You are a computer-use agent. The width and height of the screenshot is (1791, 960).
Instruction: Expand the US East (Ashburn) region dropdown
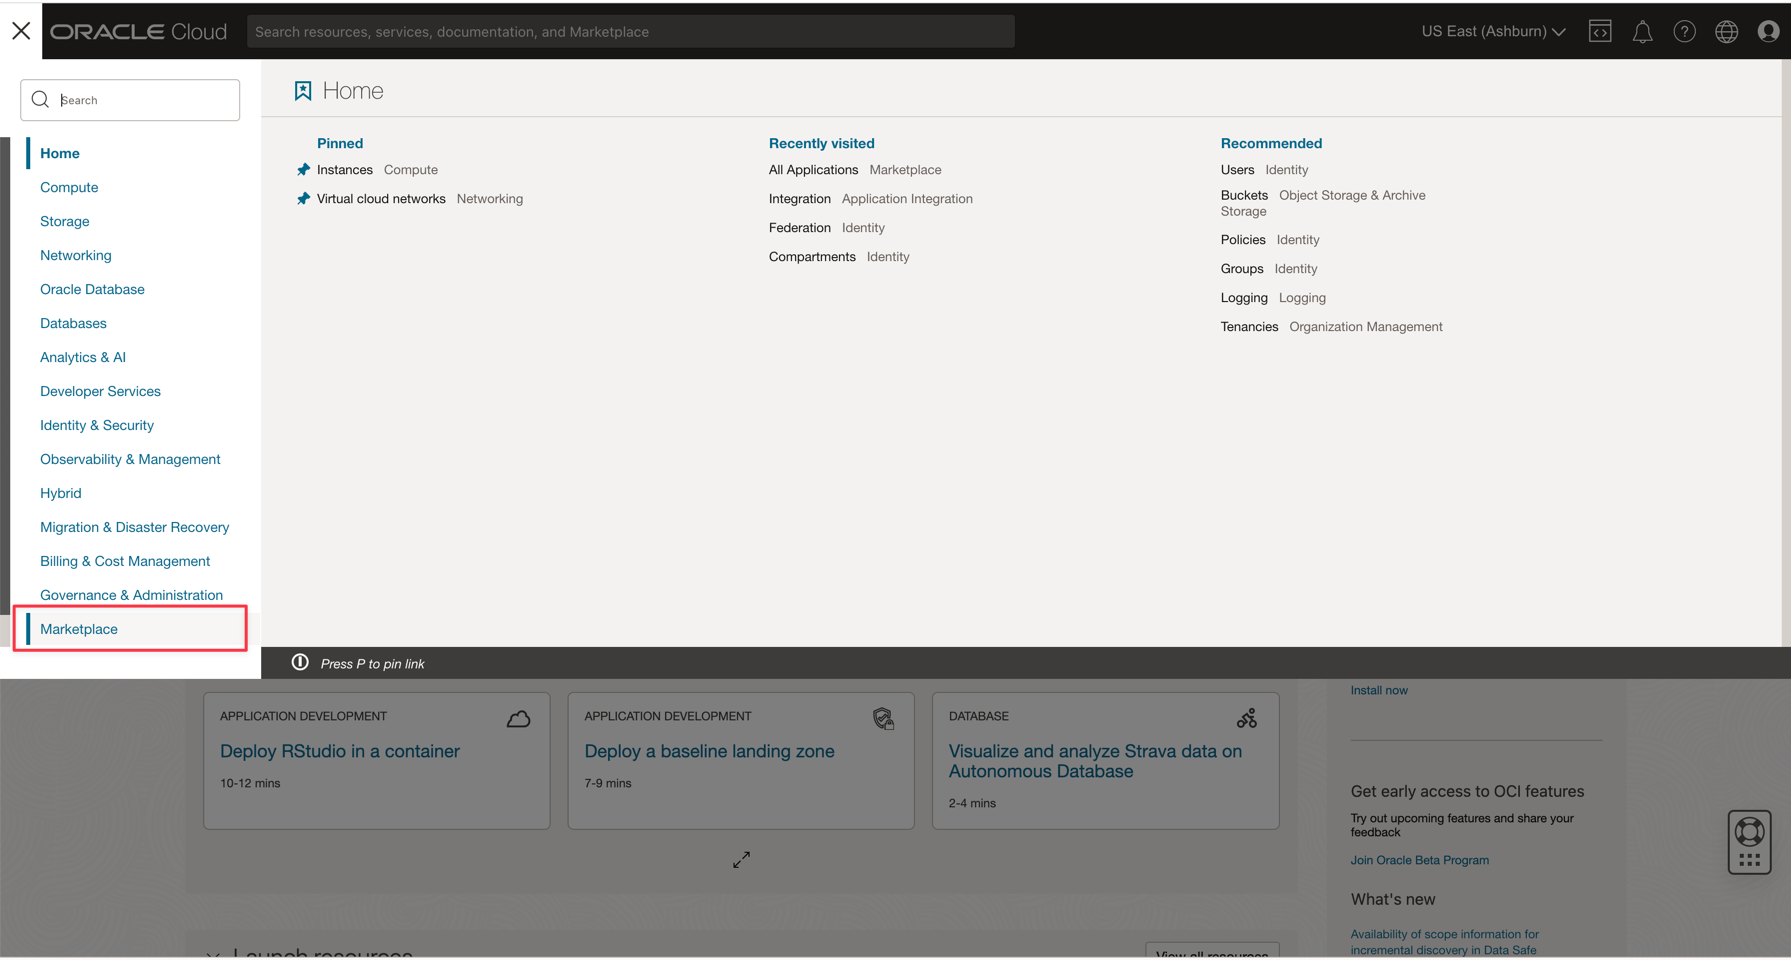pyautogui.click(x=1492, y=32)
